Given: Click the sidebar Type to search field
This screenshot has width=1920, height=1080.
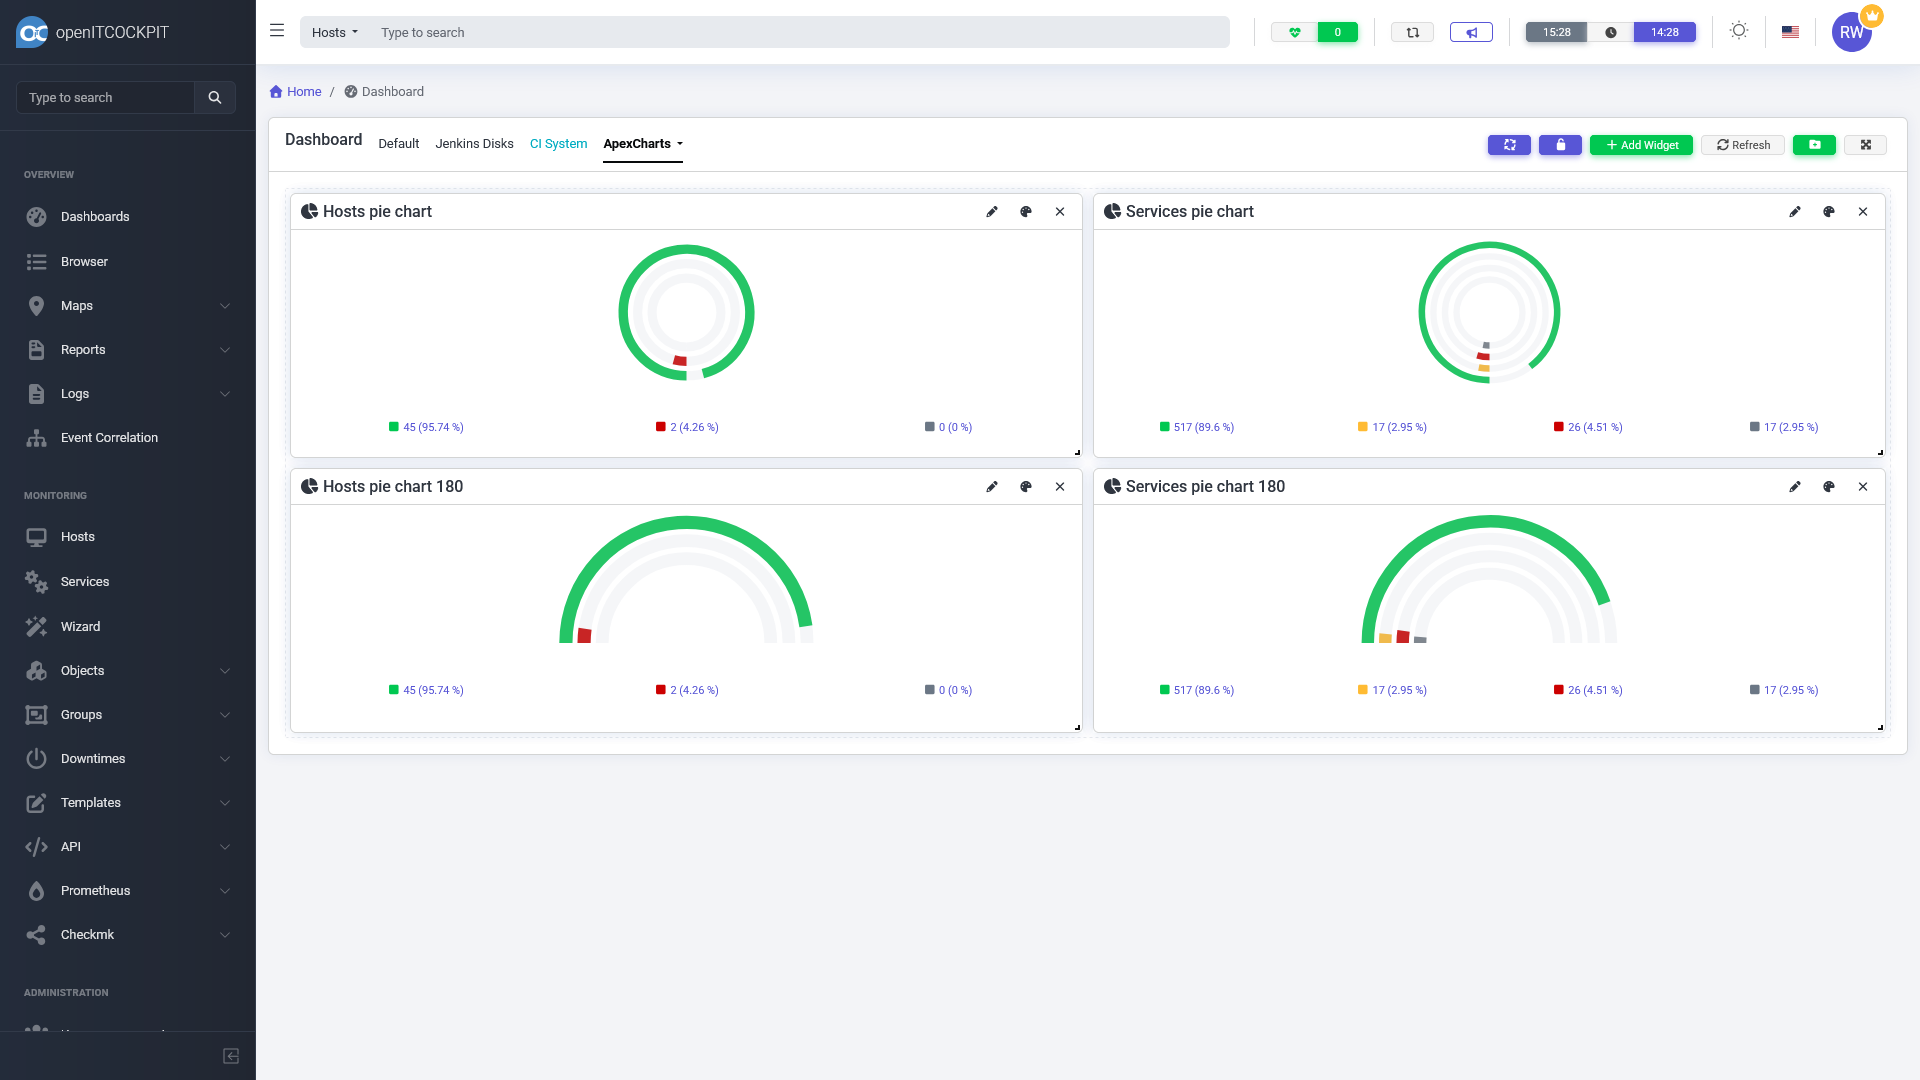Looking at the screenshot, I should point(105,97).
